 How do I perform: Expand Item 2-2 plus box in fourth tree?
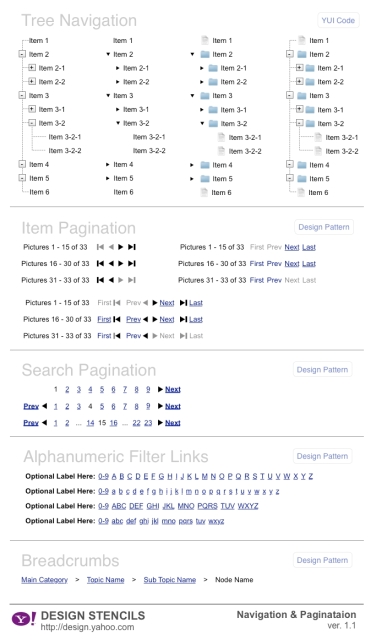(299, 81)
